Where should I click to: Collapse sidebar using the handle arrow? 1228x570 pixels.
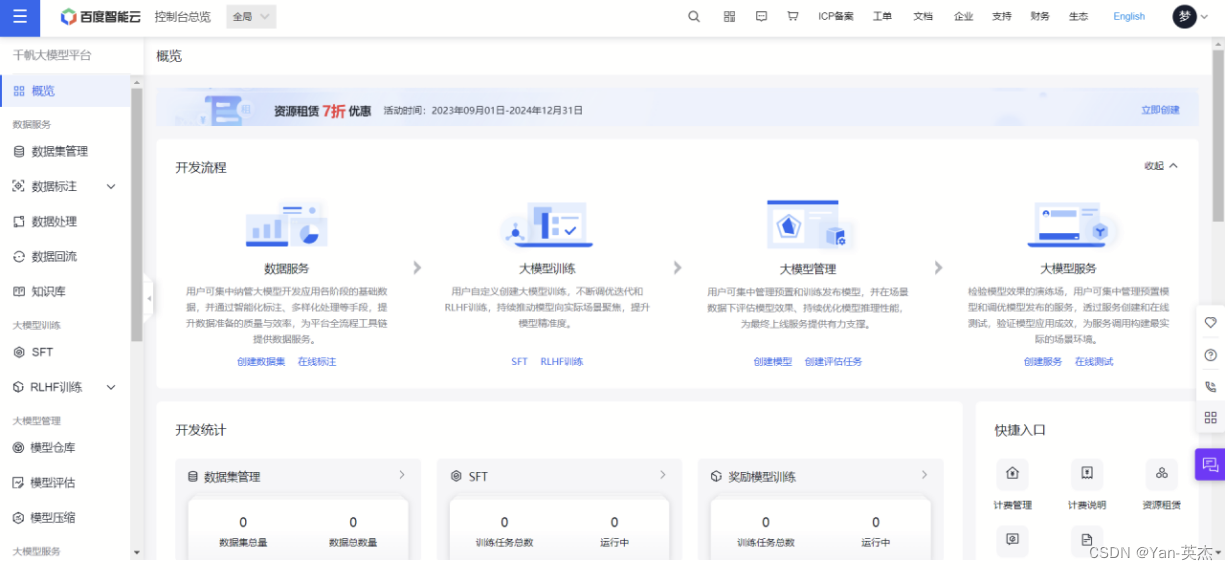[149, 298]
